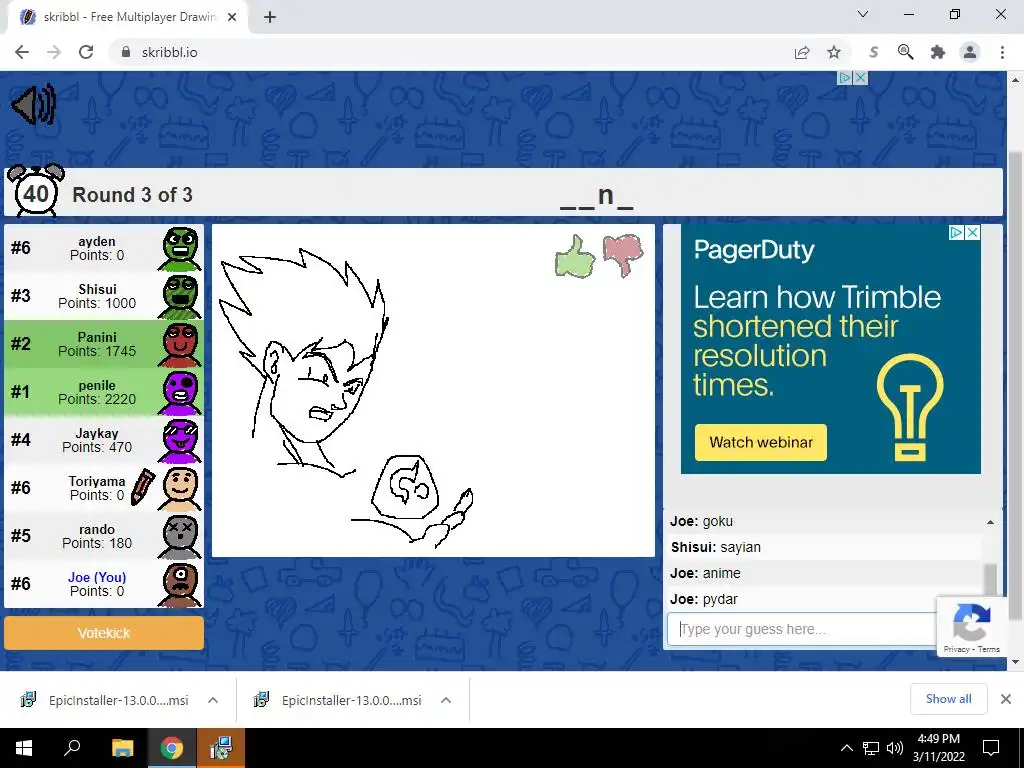This screenshot has height=768, width=1024.
Task: Click Panini's red avatar
Action: (180, 345)
